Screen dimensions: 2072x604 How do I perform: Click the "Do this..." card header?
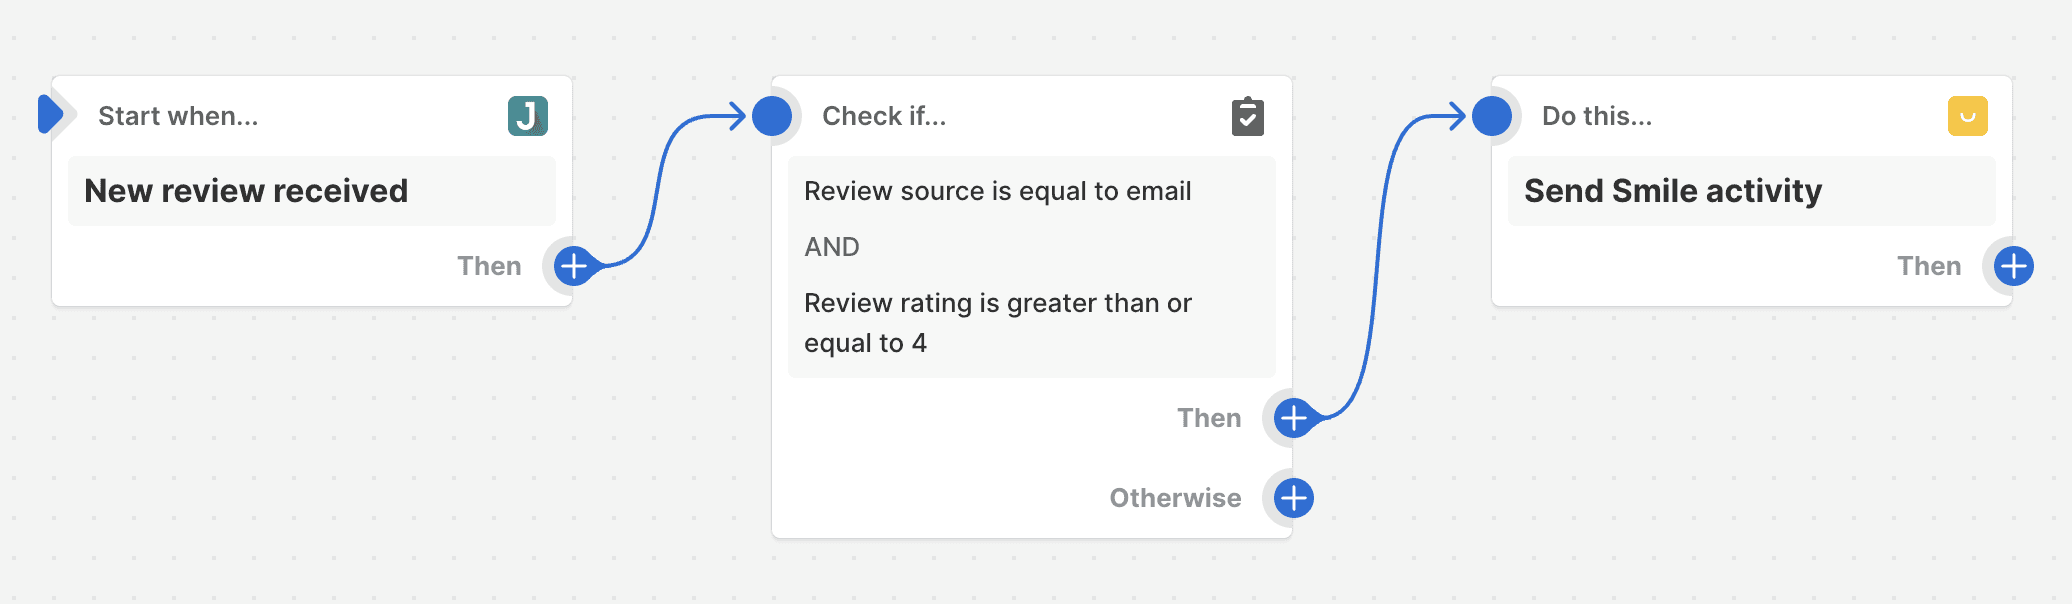point(1597,116)
